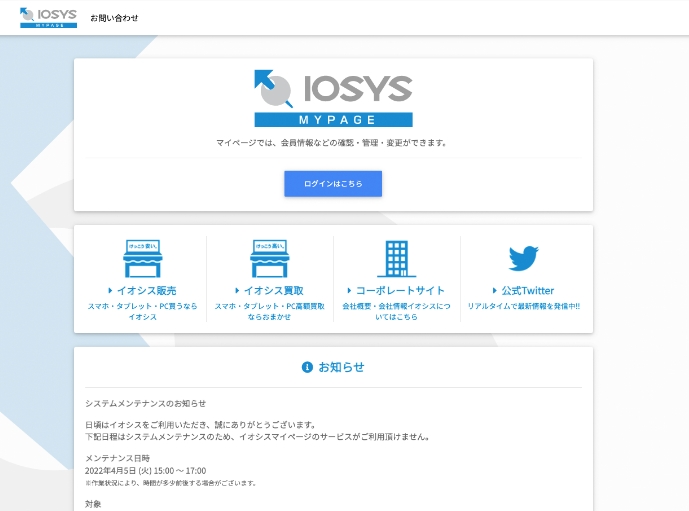Click the IOSYS MYPAGE header logo

48,18
